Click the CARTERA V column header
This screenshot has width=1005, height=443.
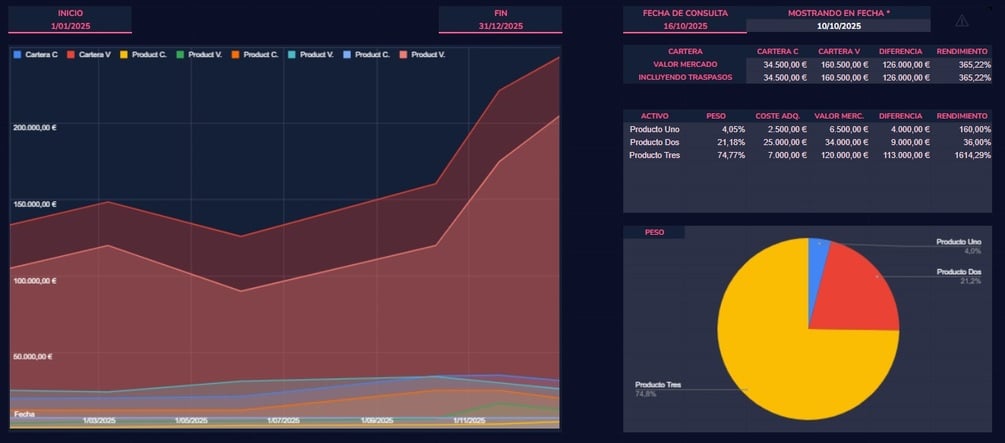click(840, 51)
